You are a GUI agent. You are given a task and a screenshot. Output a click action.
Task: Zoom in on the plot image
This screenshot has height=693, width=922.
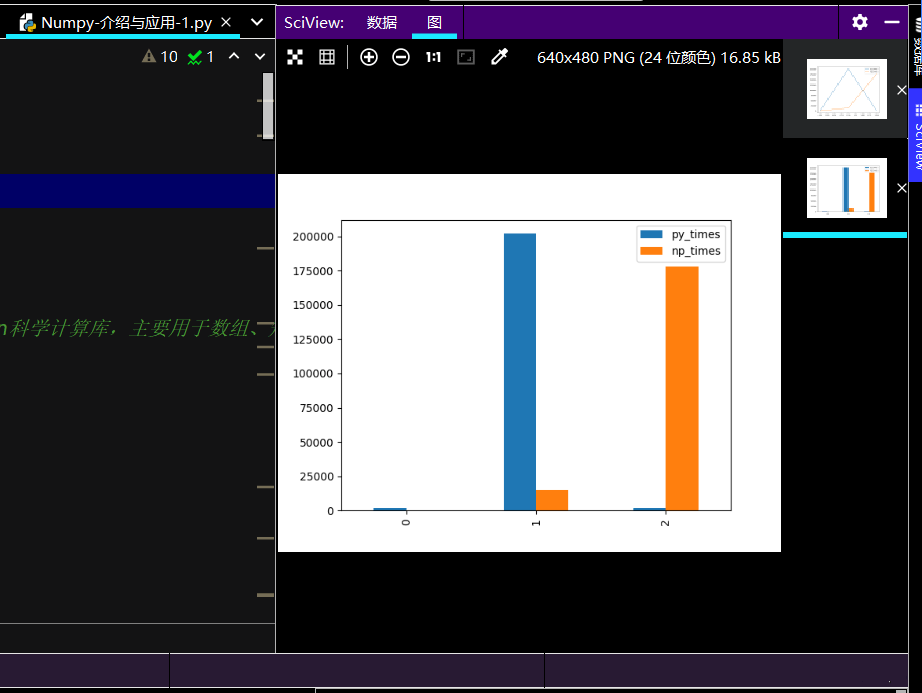[x=369, y=57]
